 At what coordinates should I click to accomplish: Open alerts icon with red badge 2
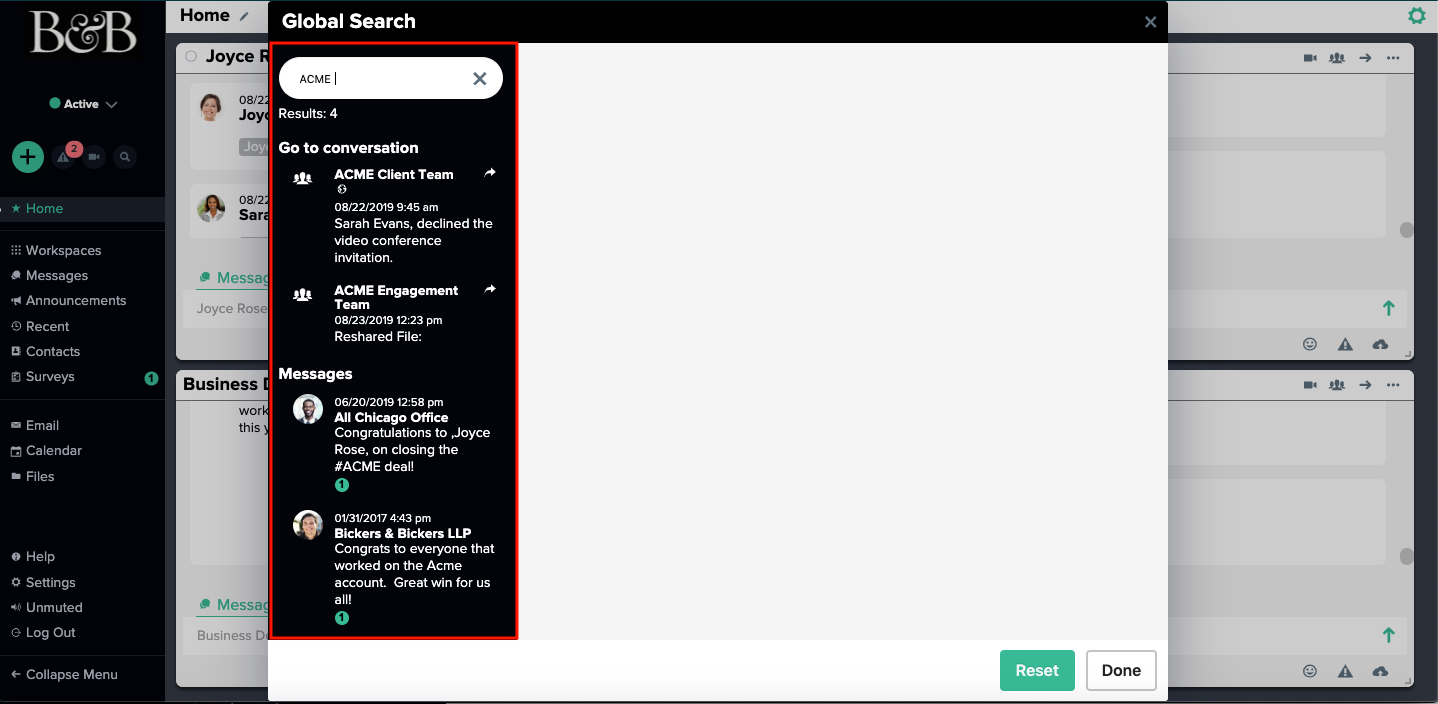click(65, 156)
